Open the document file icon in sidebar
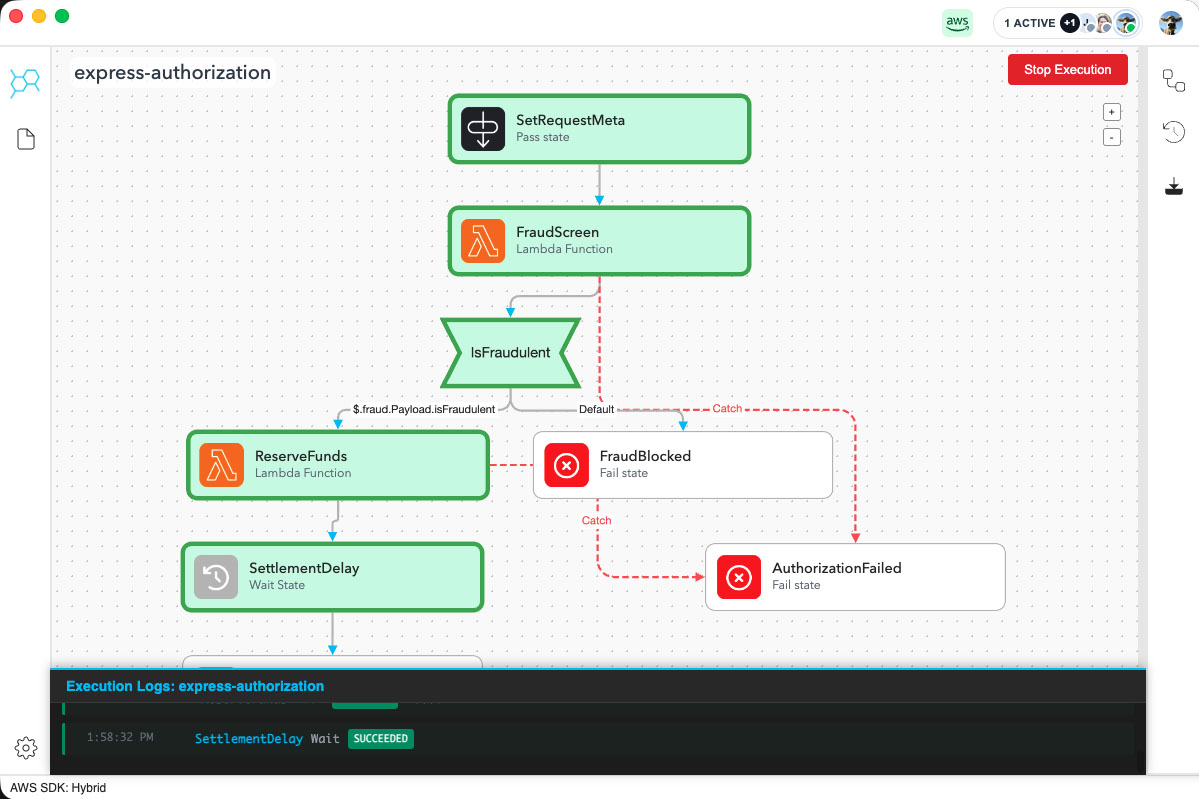Image resolution: width=1199 pixels, height=799 pixels. coord(26,139)
